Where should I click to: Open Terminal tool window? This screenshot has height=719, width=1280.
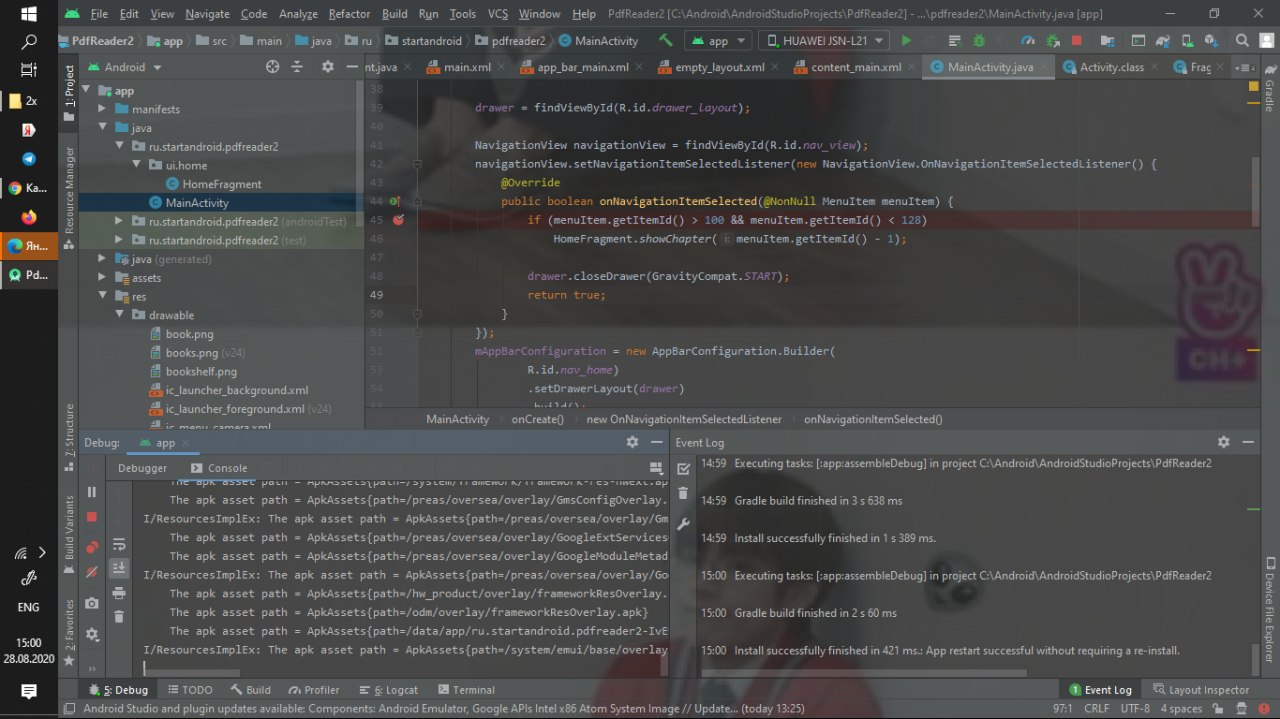tap(465, 690)
